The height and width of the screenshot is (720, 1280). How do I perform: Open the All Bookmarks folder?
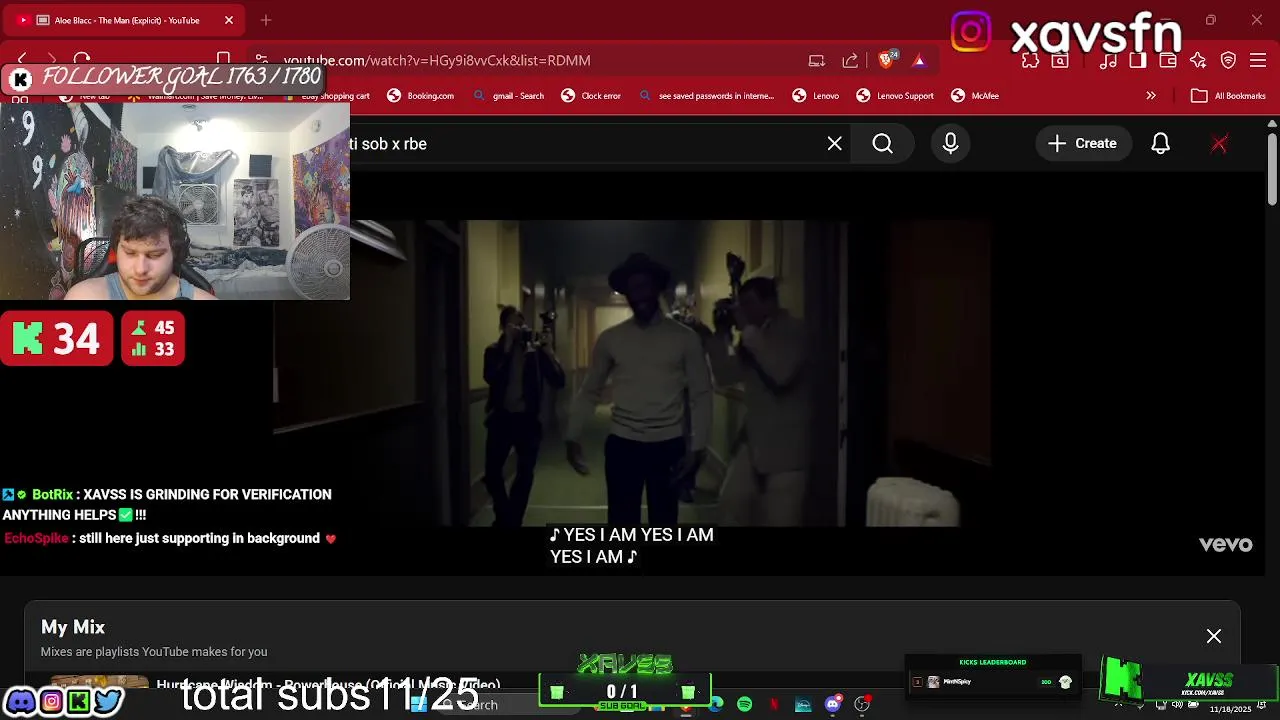[x=1228, y=96]
